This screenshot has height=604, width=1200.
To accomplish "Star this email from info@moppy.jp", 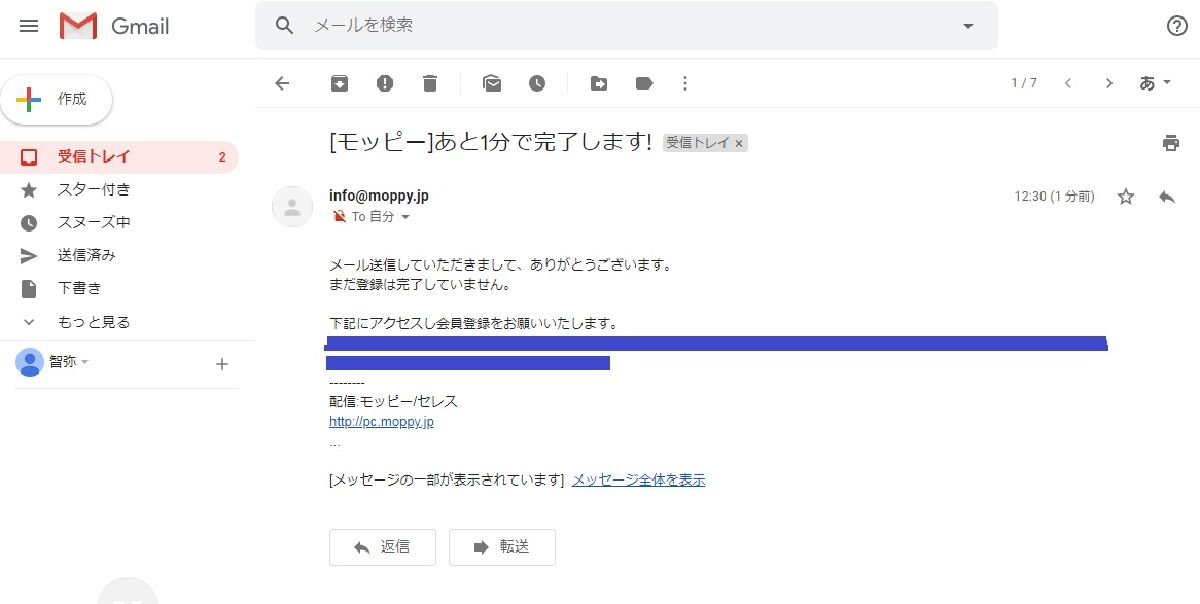I will [x=1126, y=197].
